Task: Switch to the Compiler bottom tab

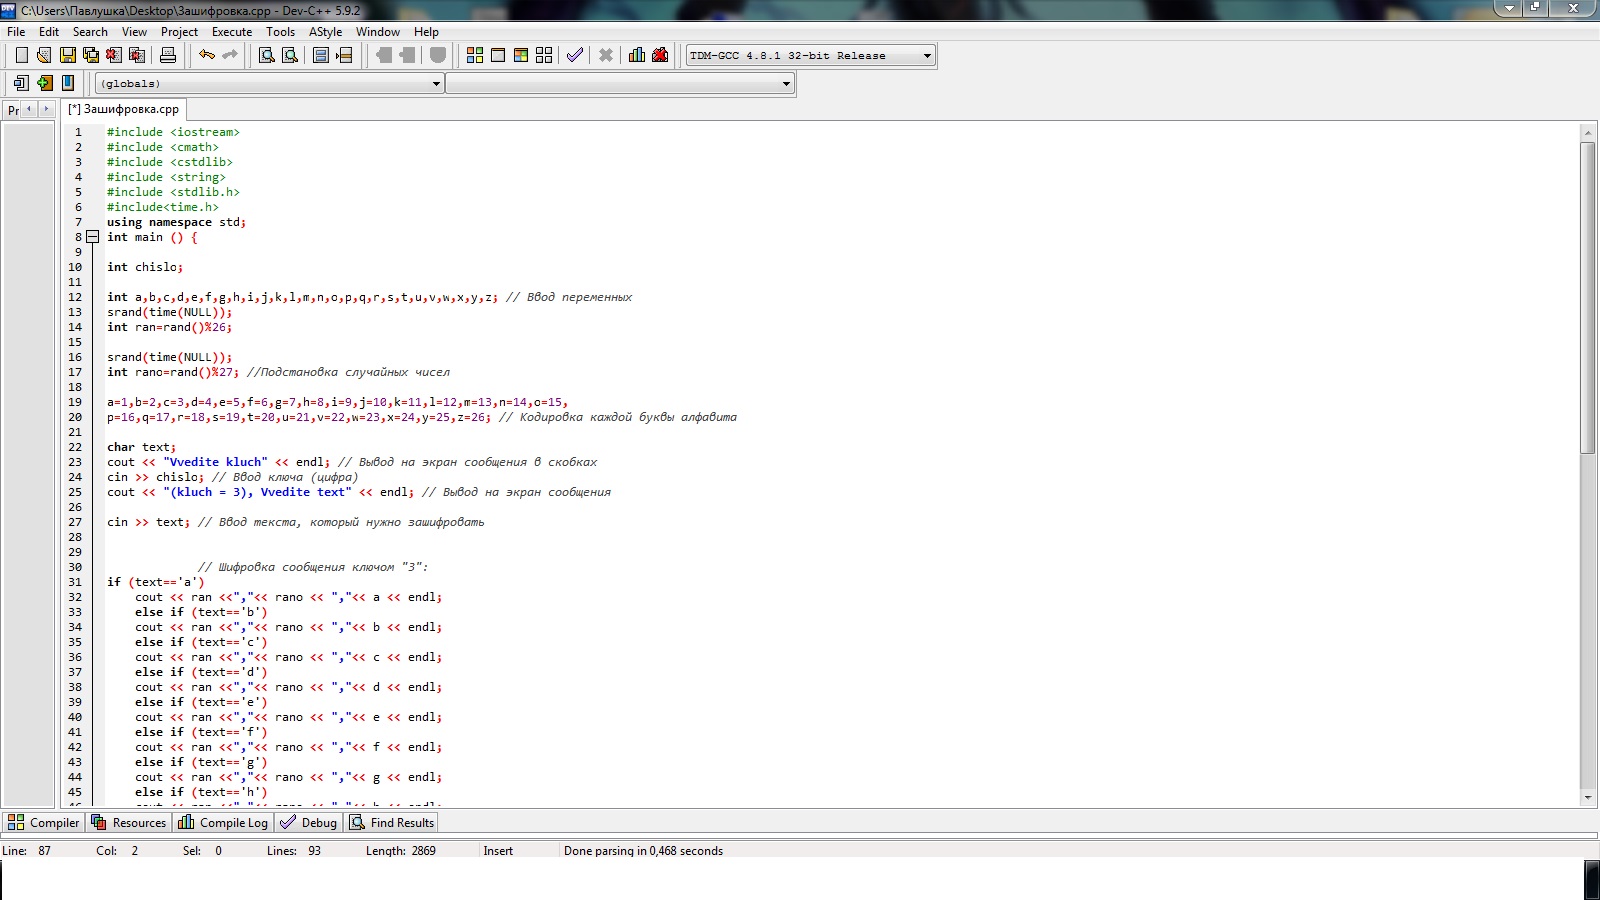Action: 43,822
